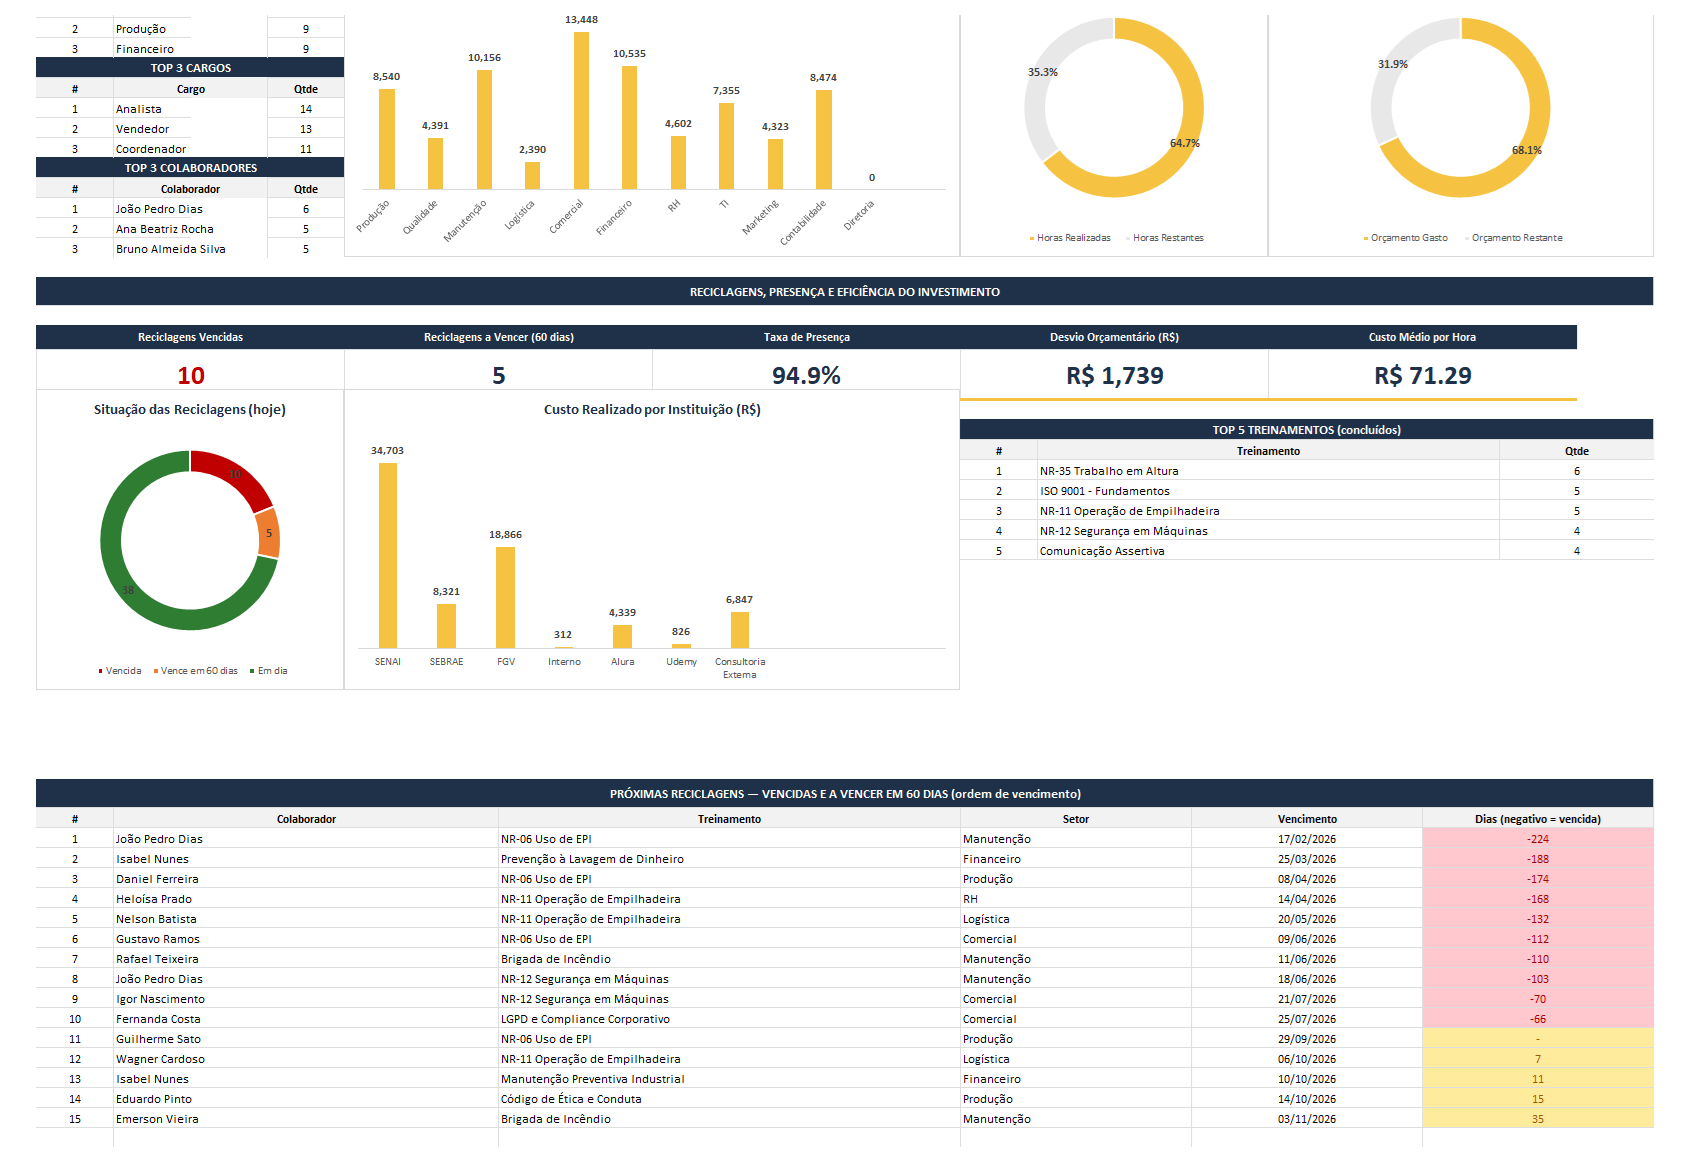This screenshot has height=1163, width=1692.
Task: Select the Wagner Cardoso colaborador cell
Action: (306, 1059)
